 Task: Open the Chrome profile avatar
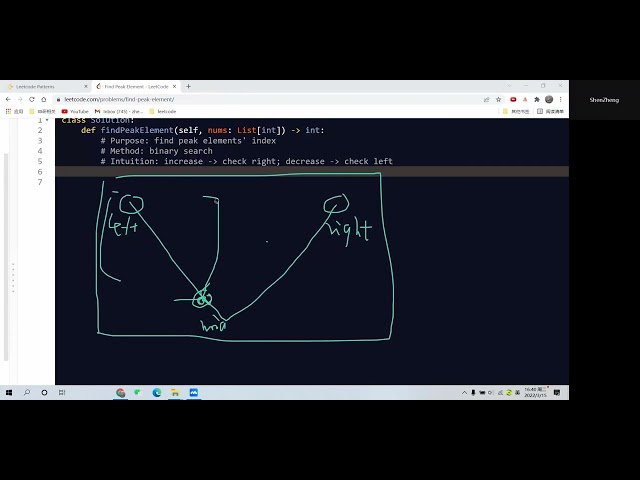point(549,99)
